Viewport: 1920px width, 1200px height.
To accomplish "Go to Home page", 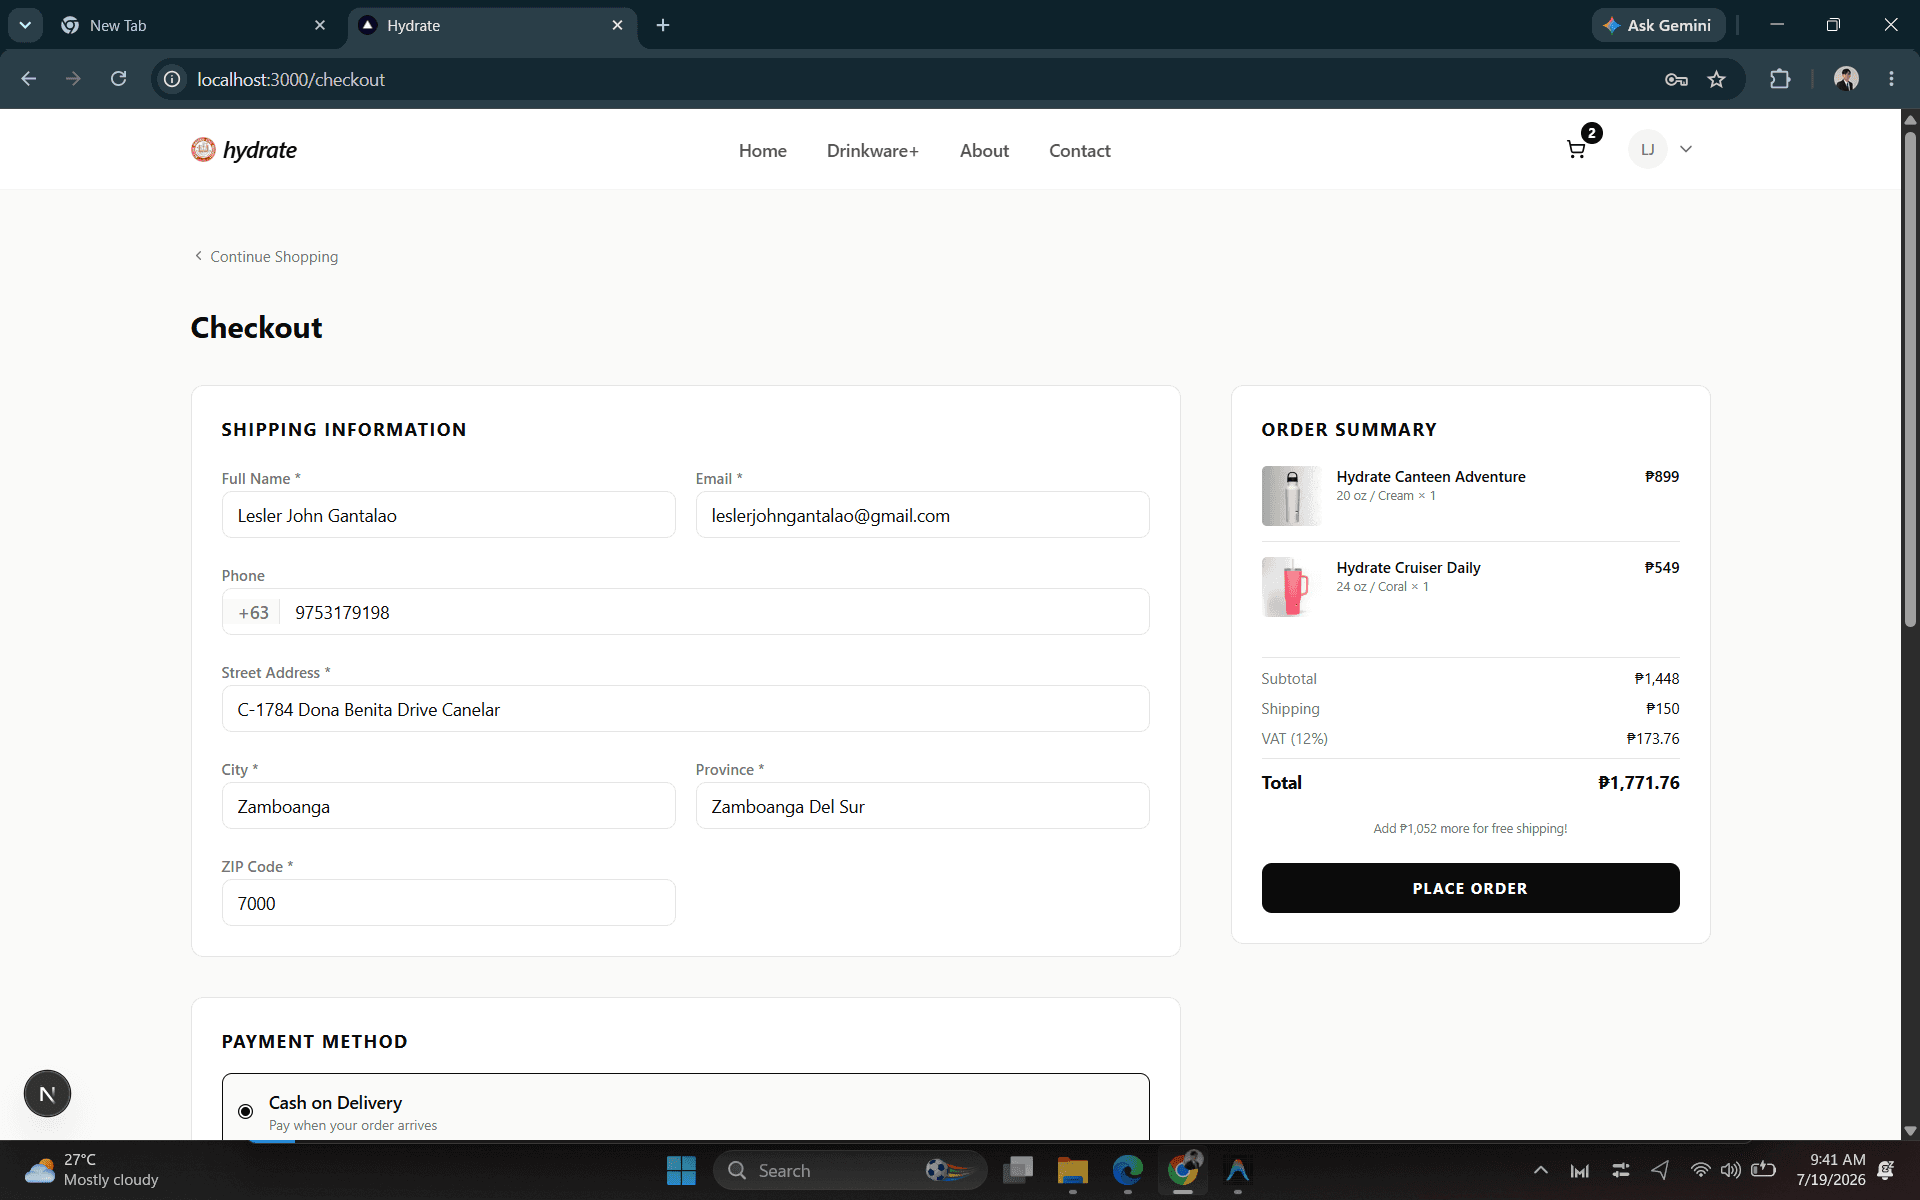I will pyautogui.click(x=763, y=151).
